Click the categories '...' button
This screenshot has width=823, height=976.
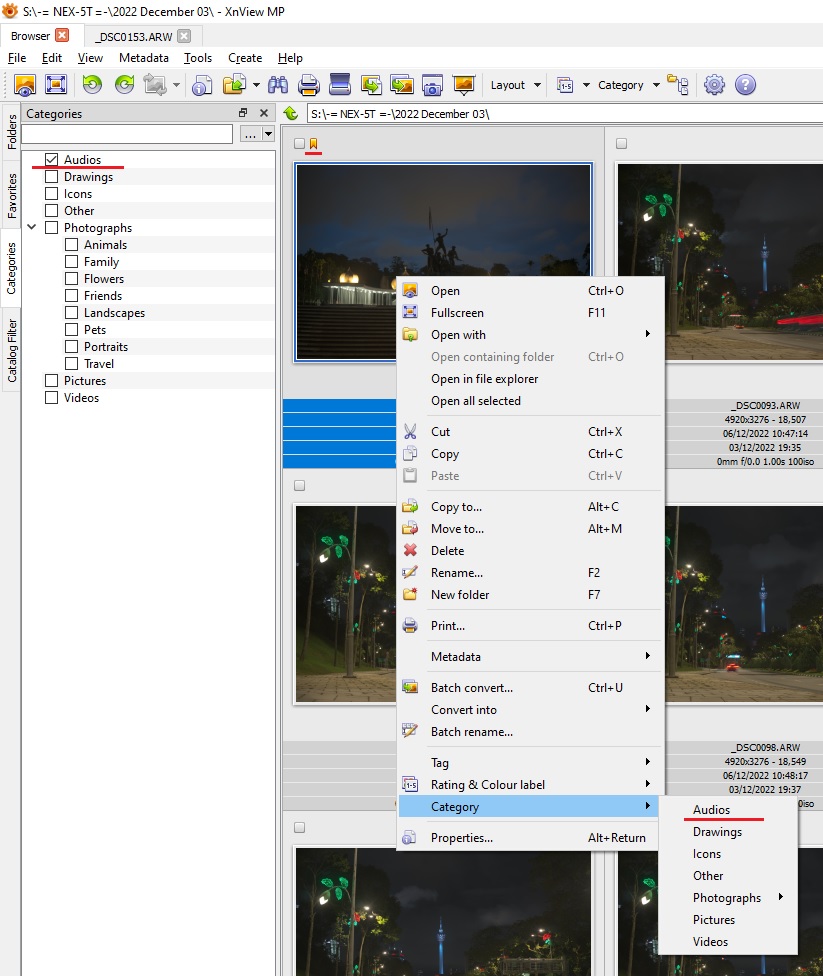click(250, 134)
